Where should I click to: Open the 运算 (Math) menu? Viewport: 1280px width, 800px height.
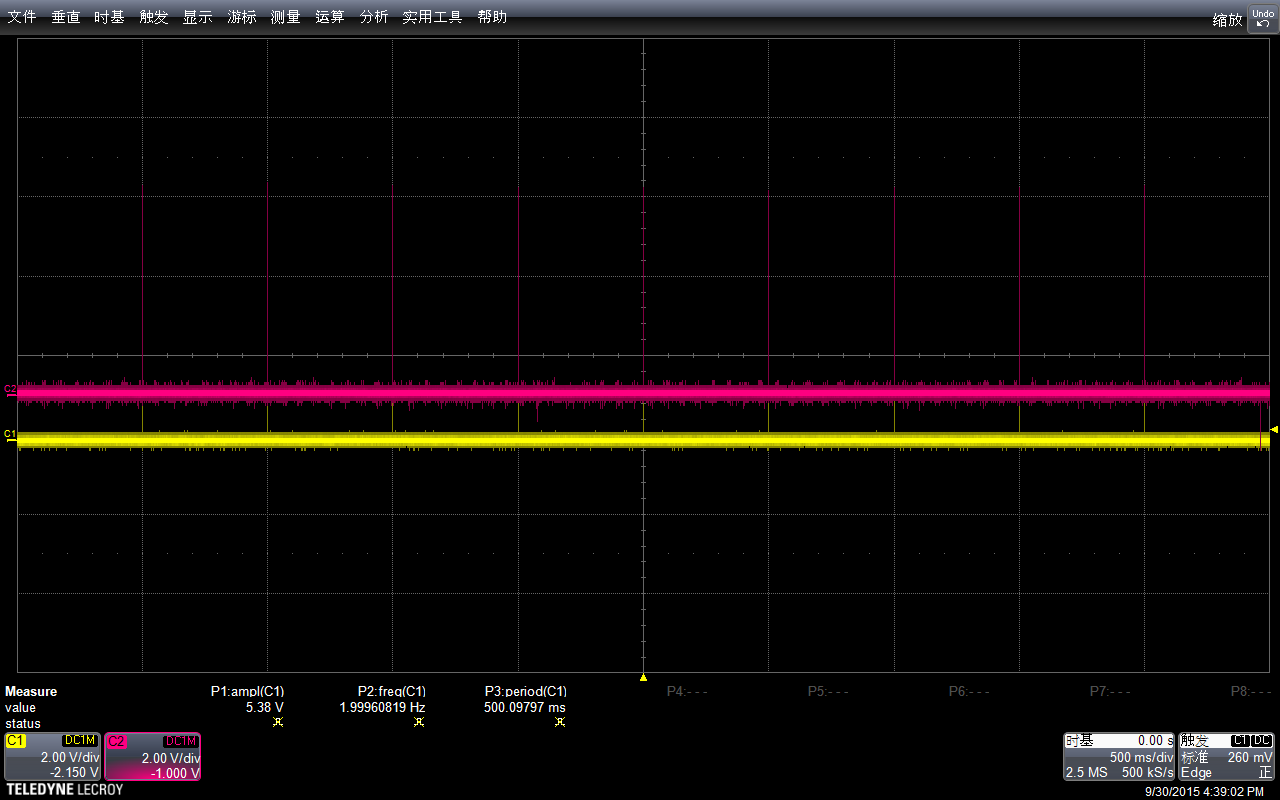329,17
